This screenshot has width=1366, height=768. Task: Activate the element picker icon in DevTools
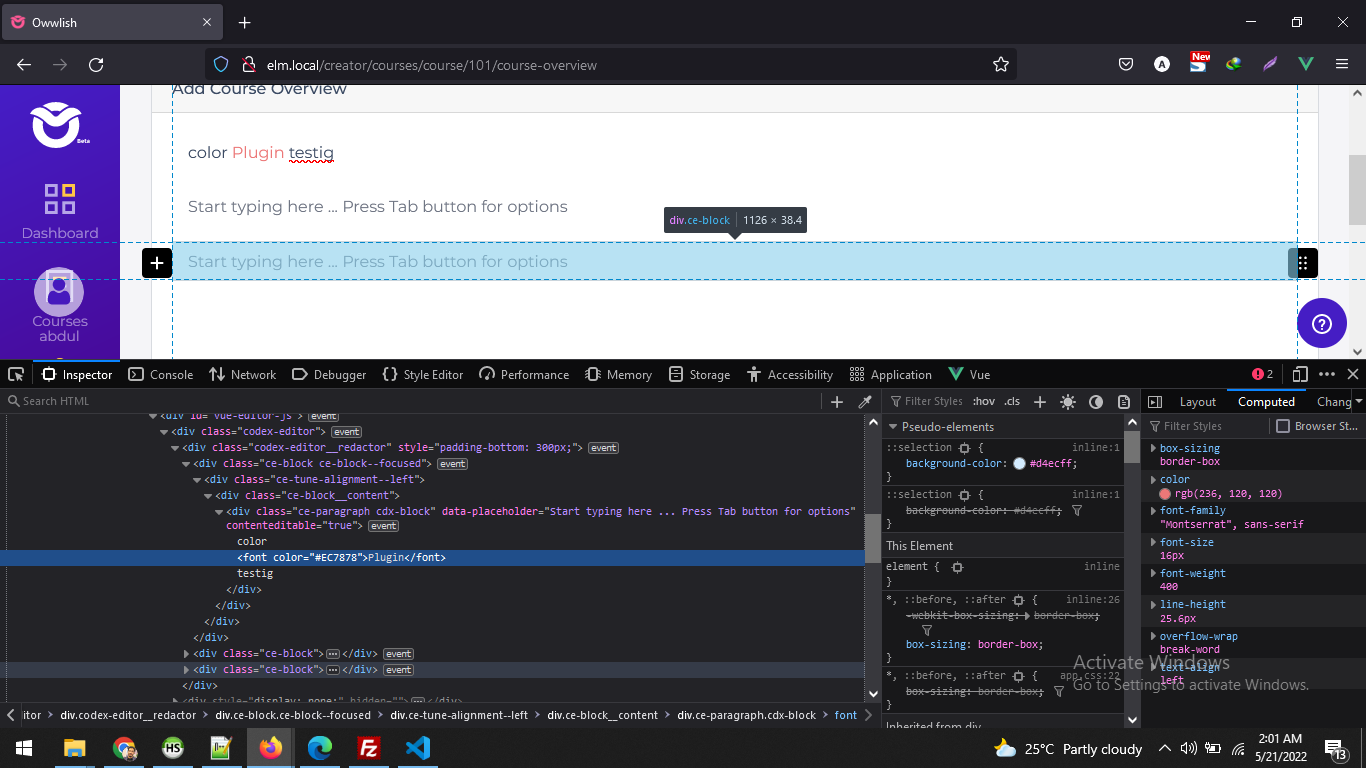tap(16, 374)
